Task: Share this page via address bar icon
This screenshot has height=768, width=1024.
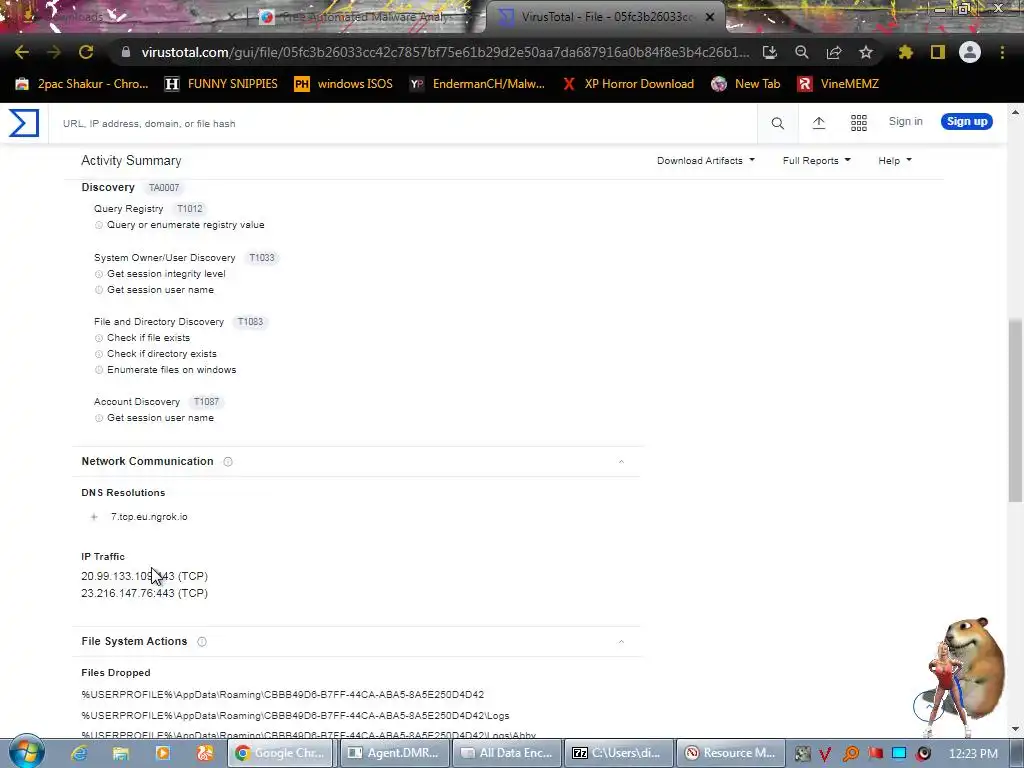Action: 834,52
